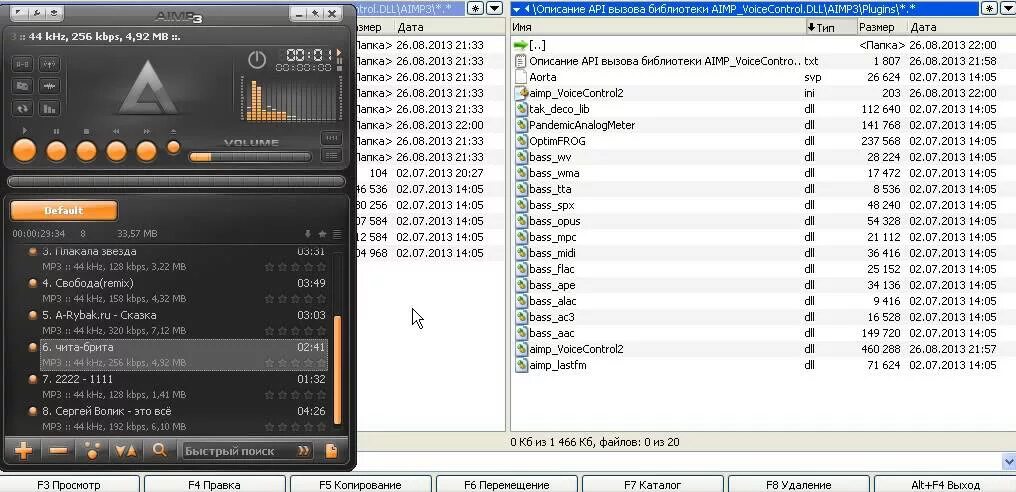Click the favorites star icon in playlist header
Image resolution: width=1016 pixels, height=492 pixels.
click(322, 234)
